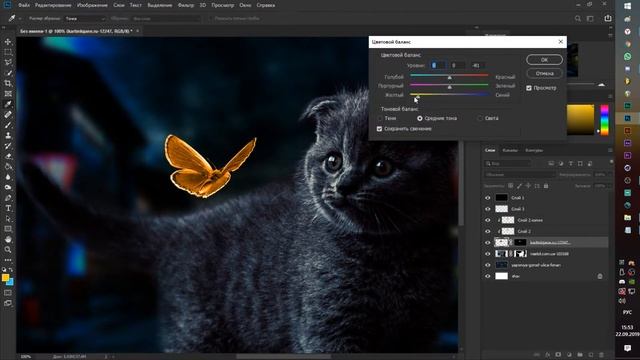This screenshot has height=360, width=640.
Task: Open the Размер образца dropdown showing Точка
Action: pos(85,18)
